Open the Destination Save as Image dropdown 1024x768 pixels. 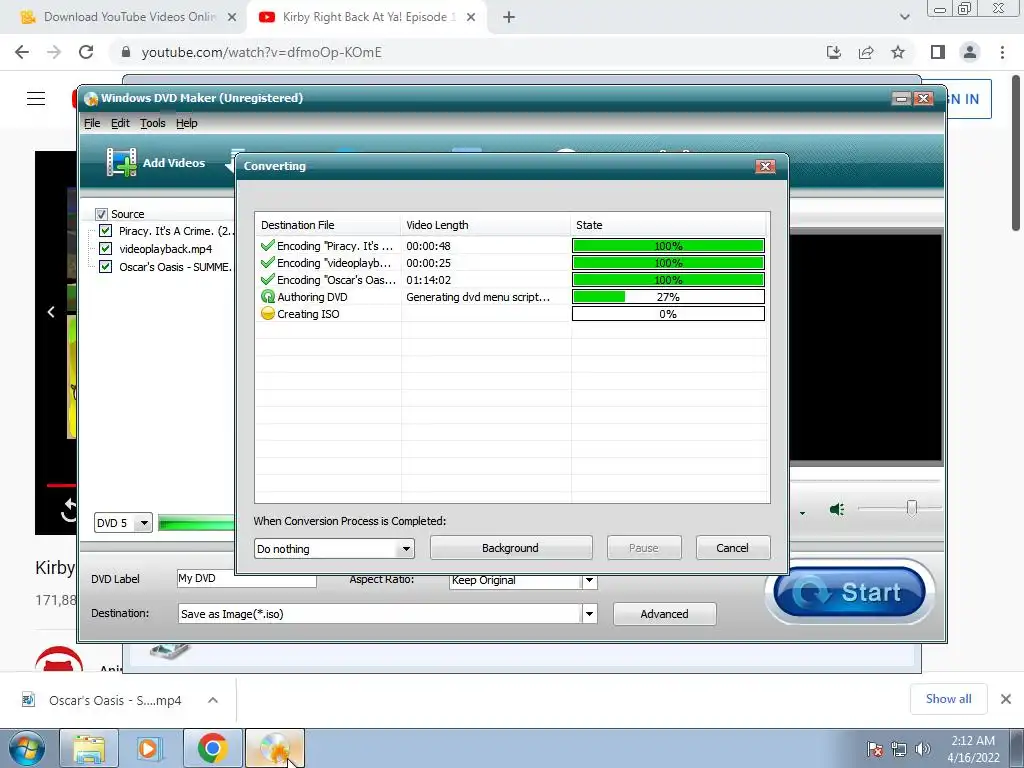(x=589, y=614)
